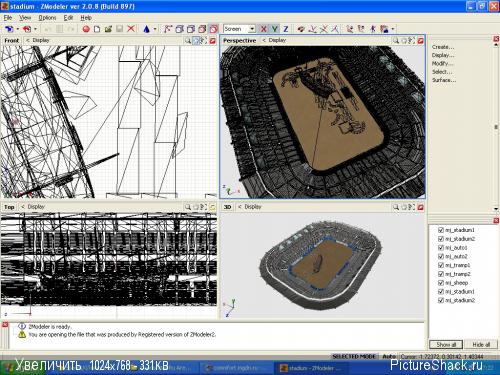Click Top viewport magnifier icon
This screenshot has width=500, height=375.
click(x=188, y=207)
